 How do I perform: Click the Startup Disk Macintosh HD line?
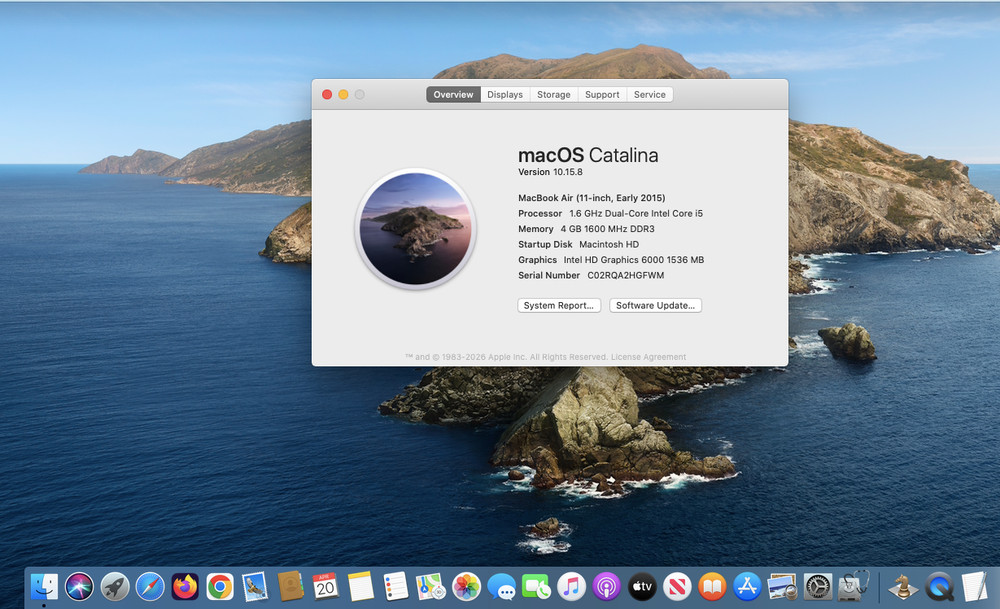pos(578,244)
